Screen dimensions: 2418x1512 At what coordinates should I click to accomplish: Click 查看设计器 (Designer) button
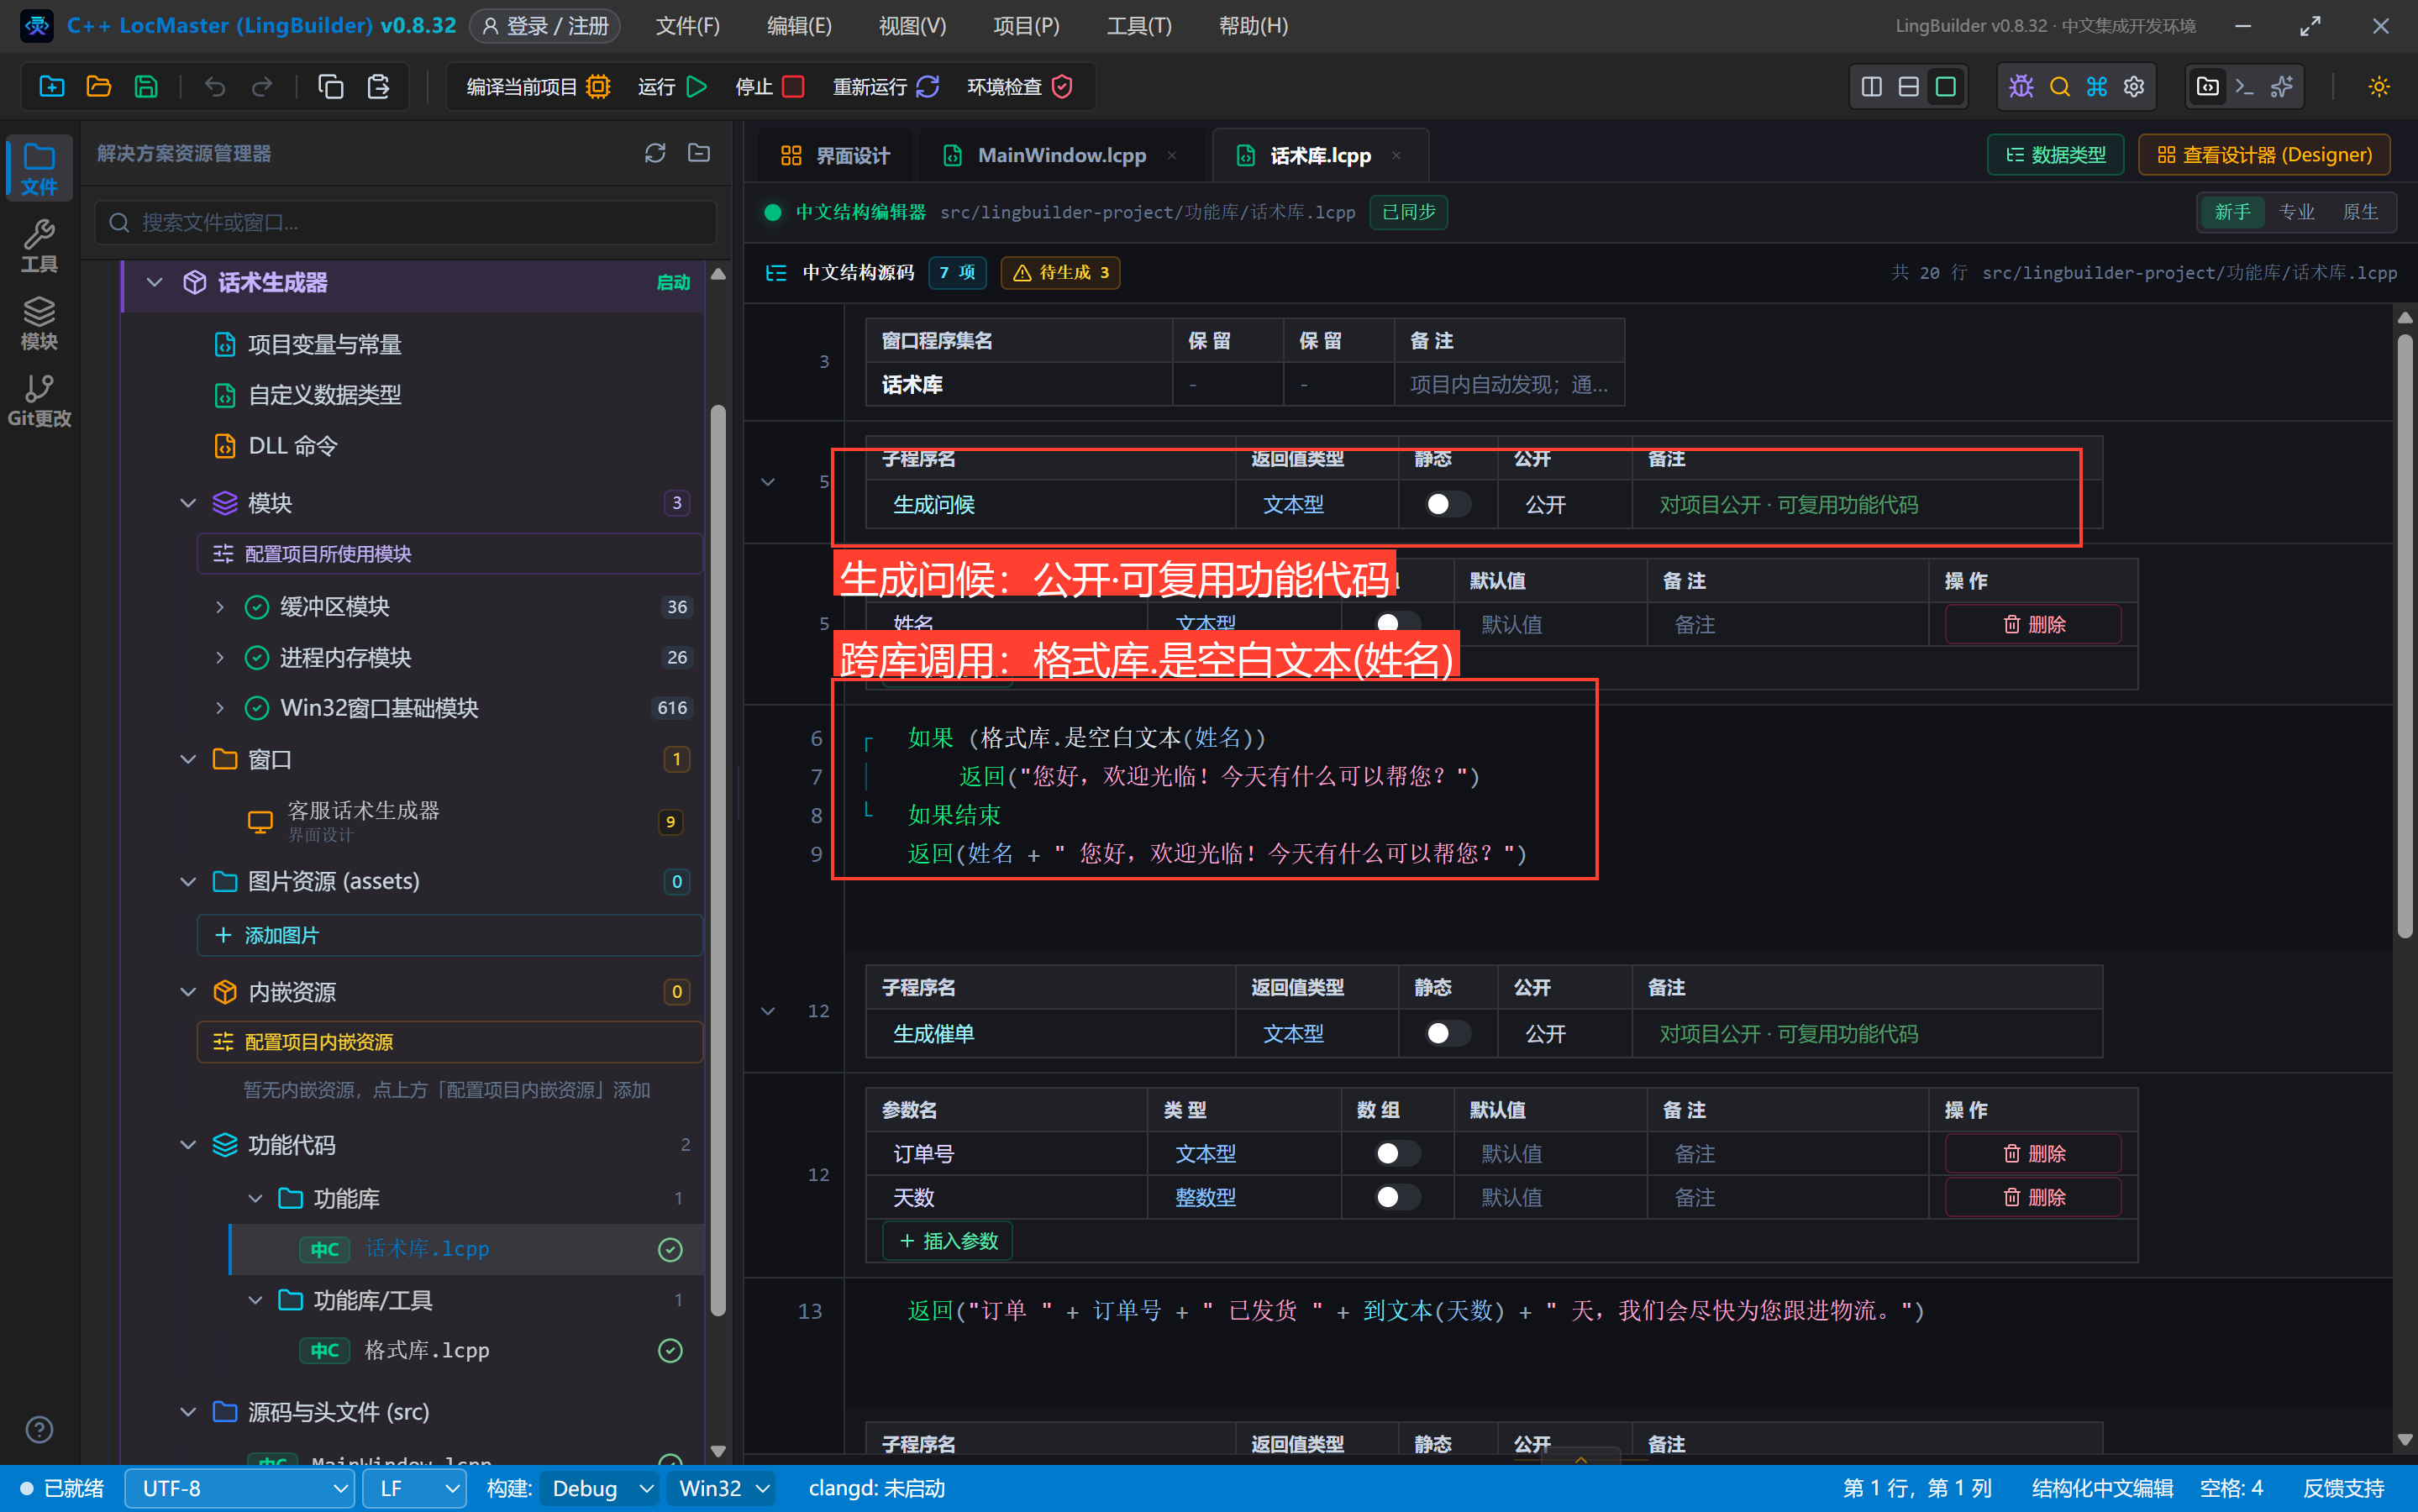click(x=2264, y=155)
